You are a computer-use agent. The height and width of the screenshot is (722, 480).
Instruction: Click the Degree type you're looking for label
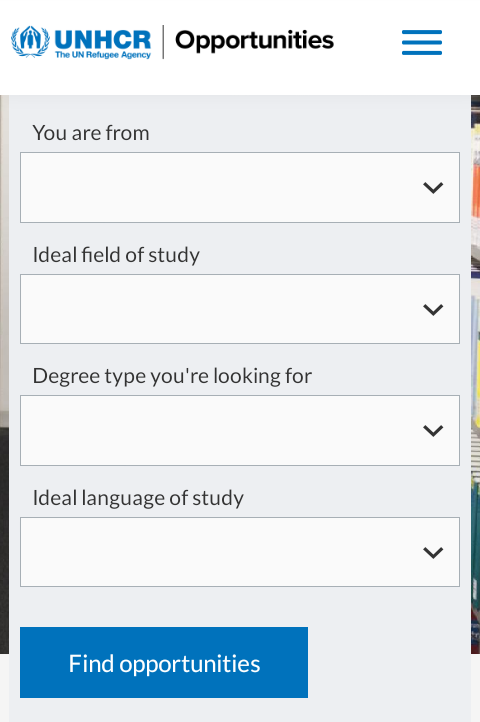tap(172, 376)
